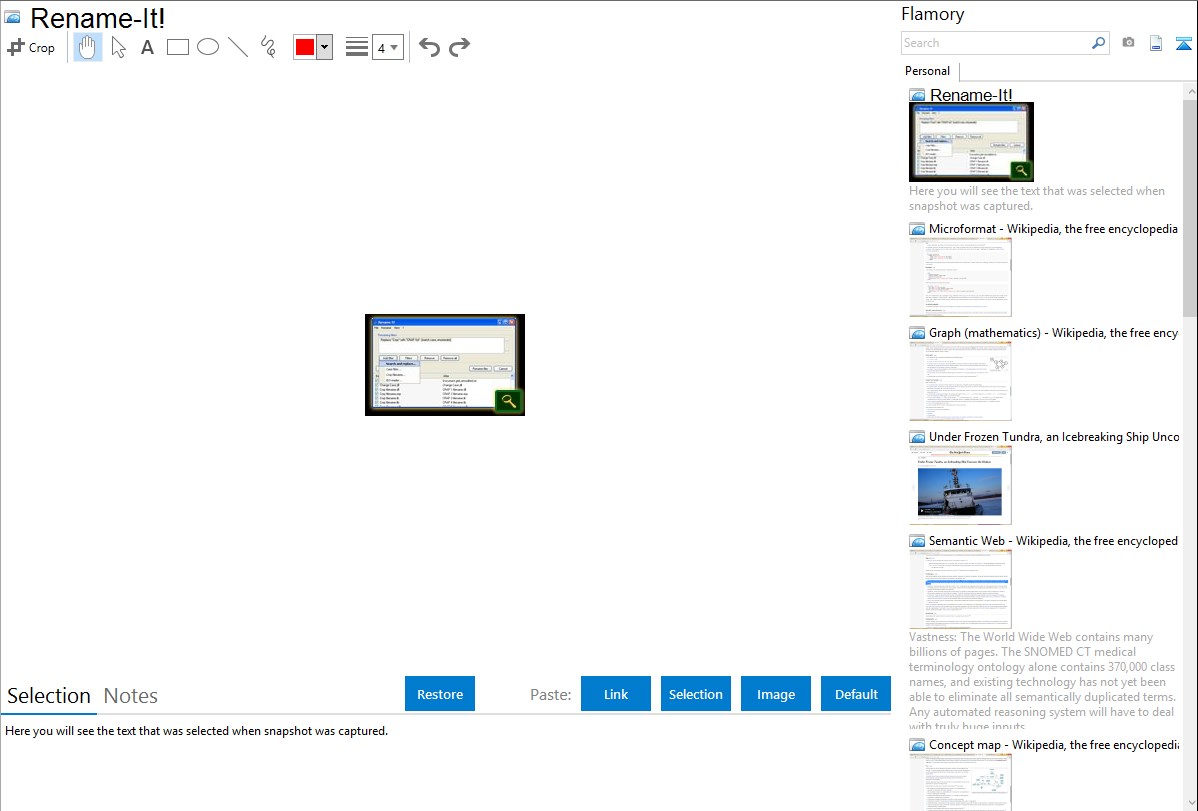Click the Semantic Web title text

pyautogui.click(x=1053, y=540)
